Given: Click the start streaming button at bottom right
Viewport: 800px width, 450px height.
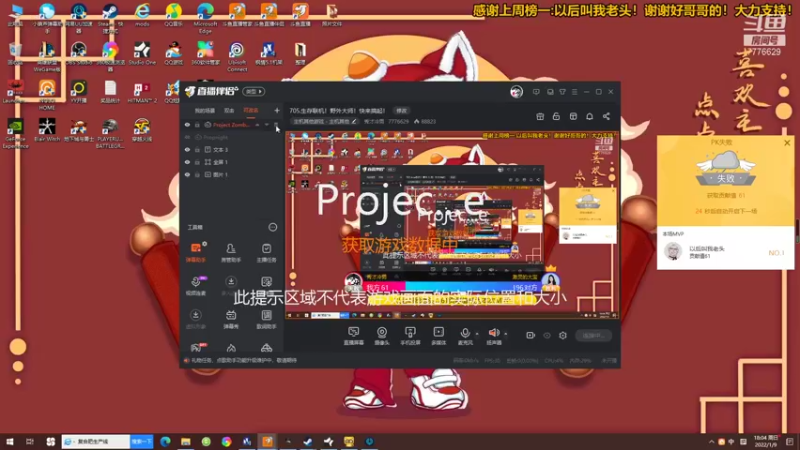Looking at the screenshot, I should 593,336.
